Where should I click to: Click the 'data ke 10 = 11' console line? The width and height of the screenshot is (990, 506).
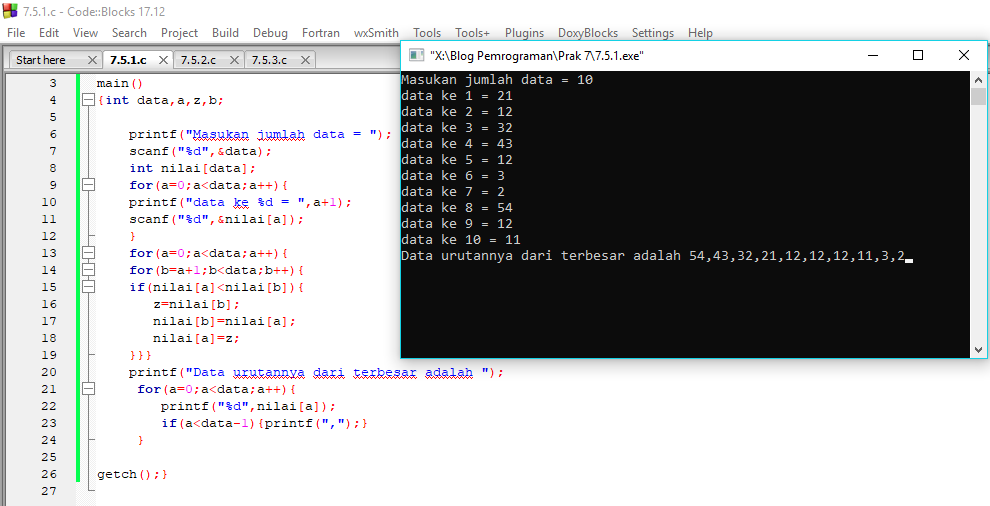[461, 240]
